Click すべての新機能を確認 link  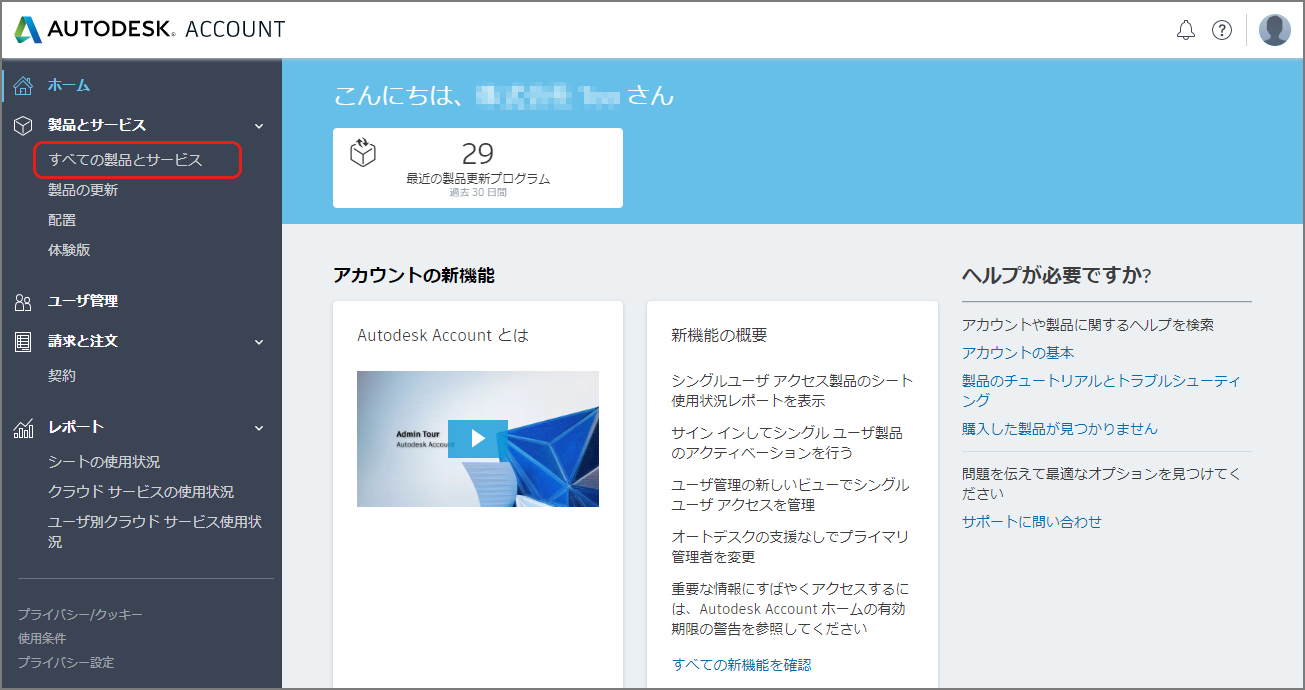pos(741,664)
